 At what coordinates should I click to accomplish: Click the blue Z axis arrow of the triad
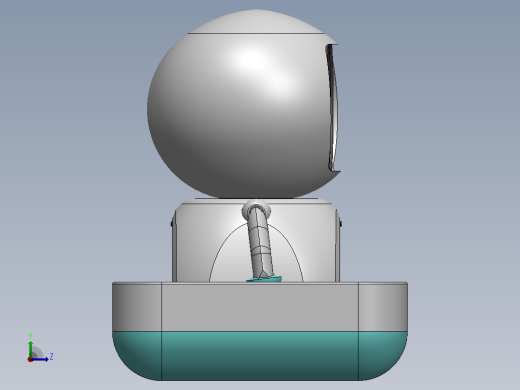pos(40,359)
